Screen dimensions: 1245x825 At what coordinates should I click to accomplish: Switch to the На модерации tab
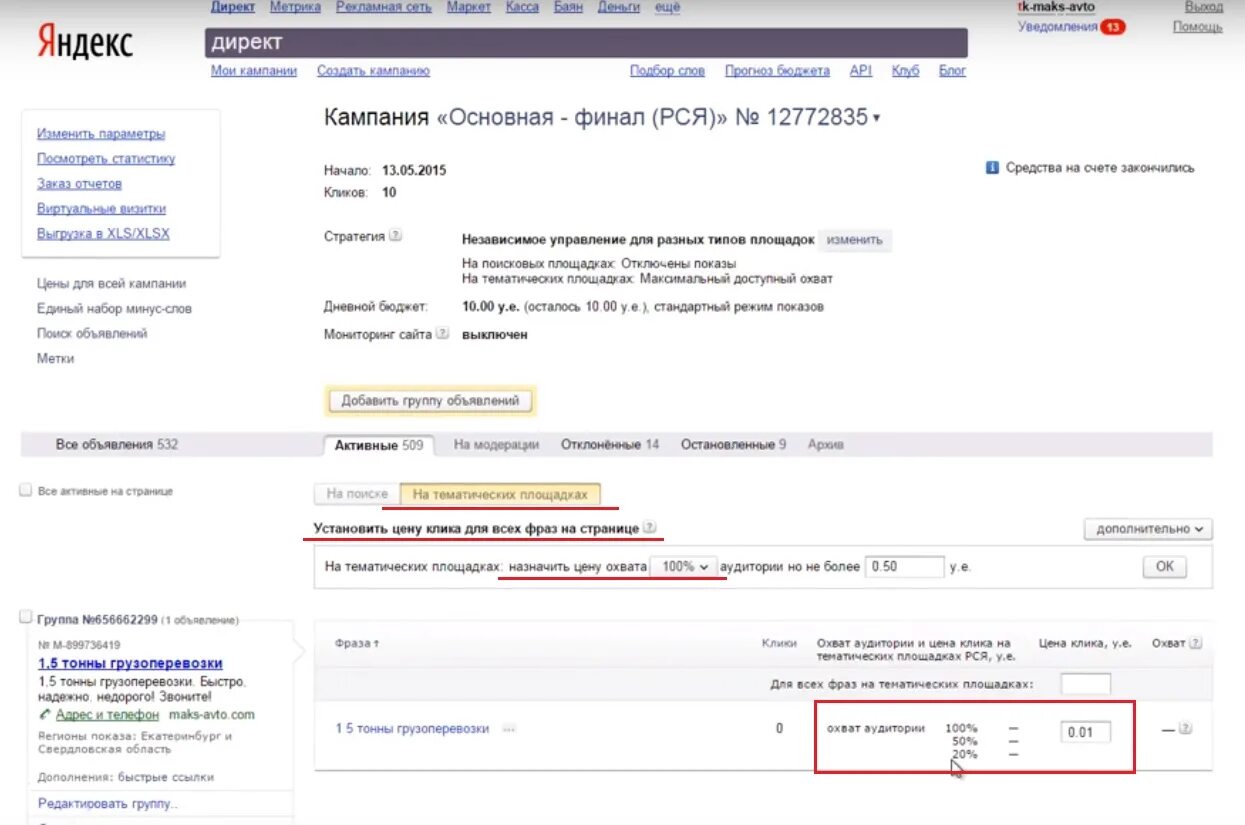(496, 445)
